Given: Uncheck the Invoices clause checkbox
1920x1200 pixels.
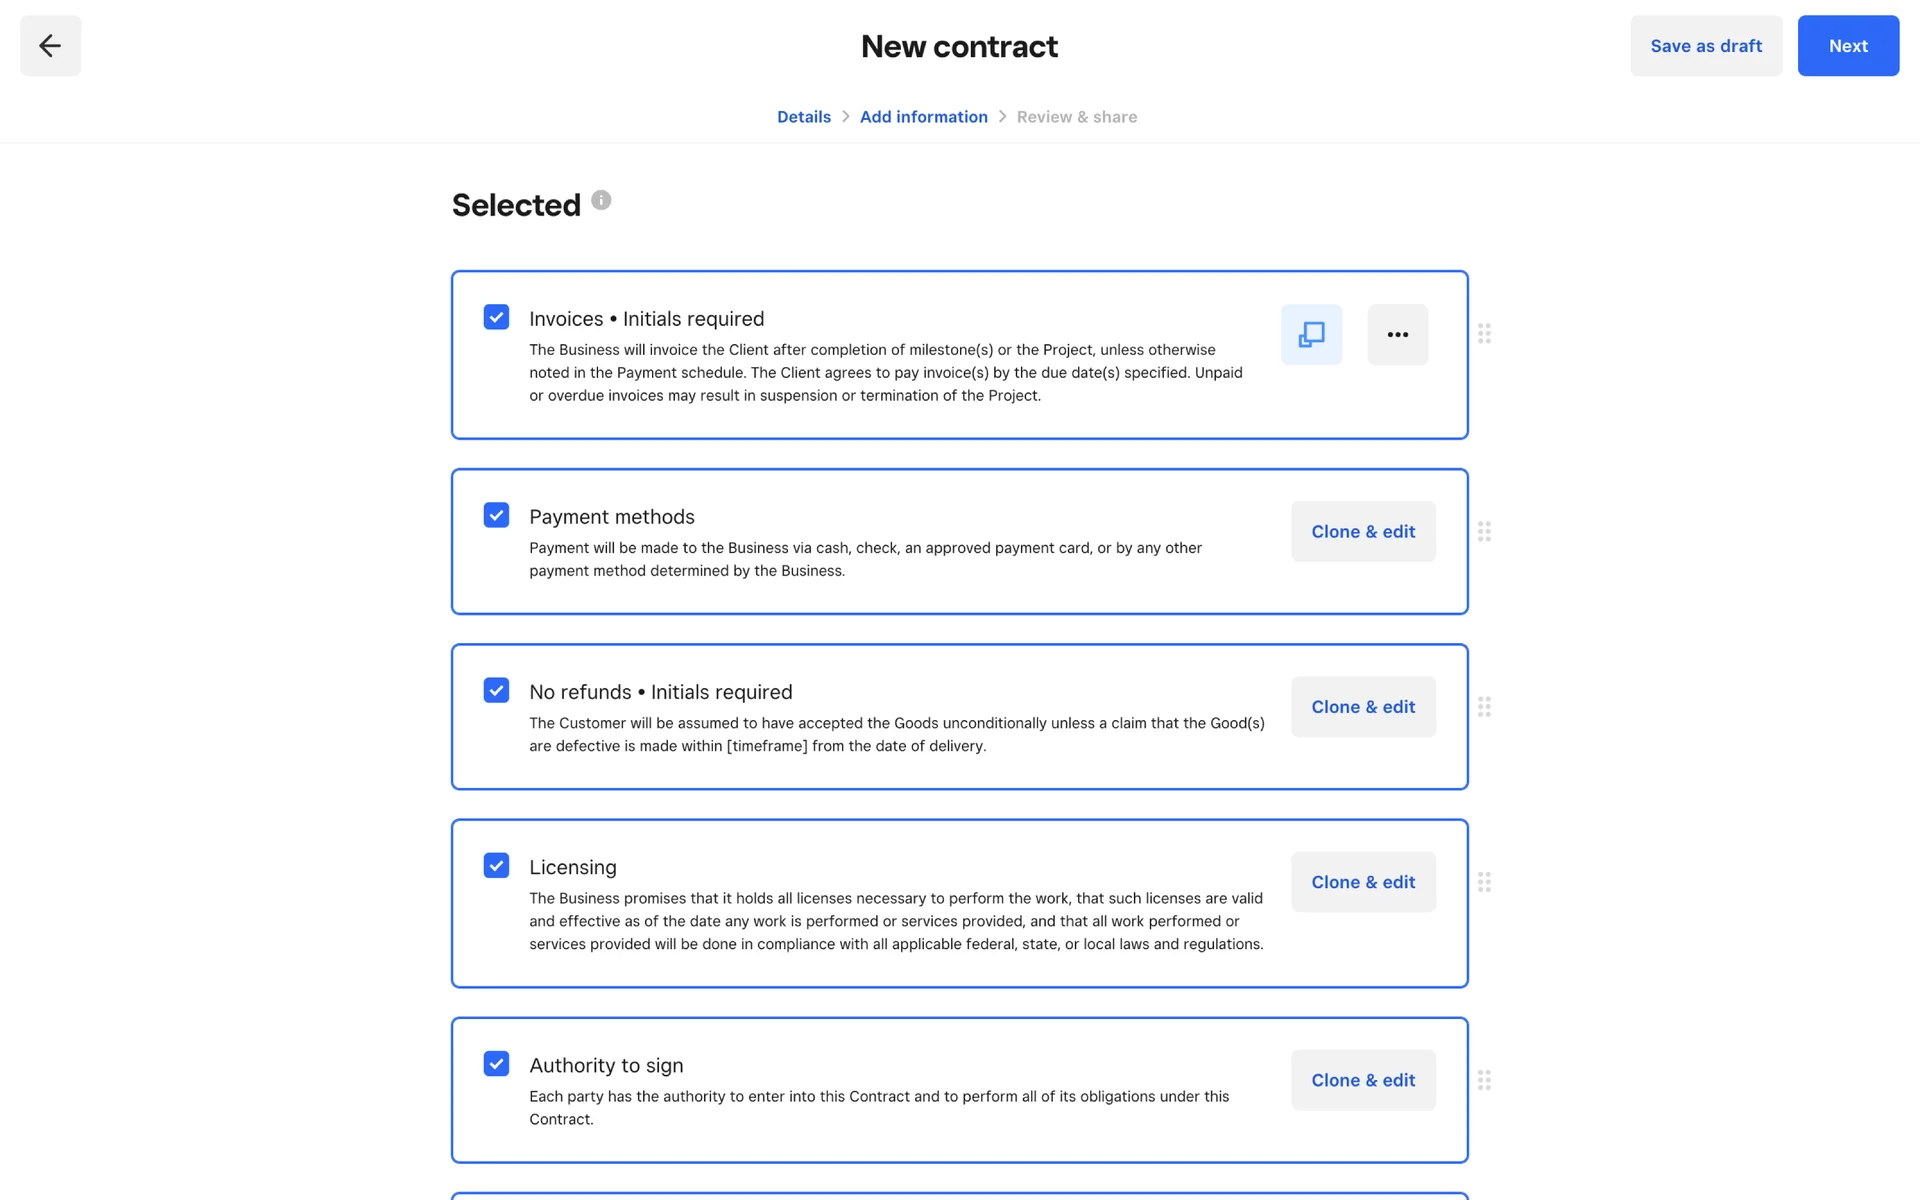Looking at the screenshot, I should [496, 317].
